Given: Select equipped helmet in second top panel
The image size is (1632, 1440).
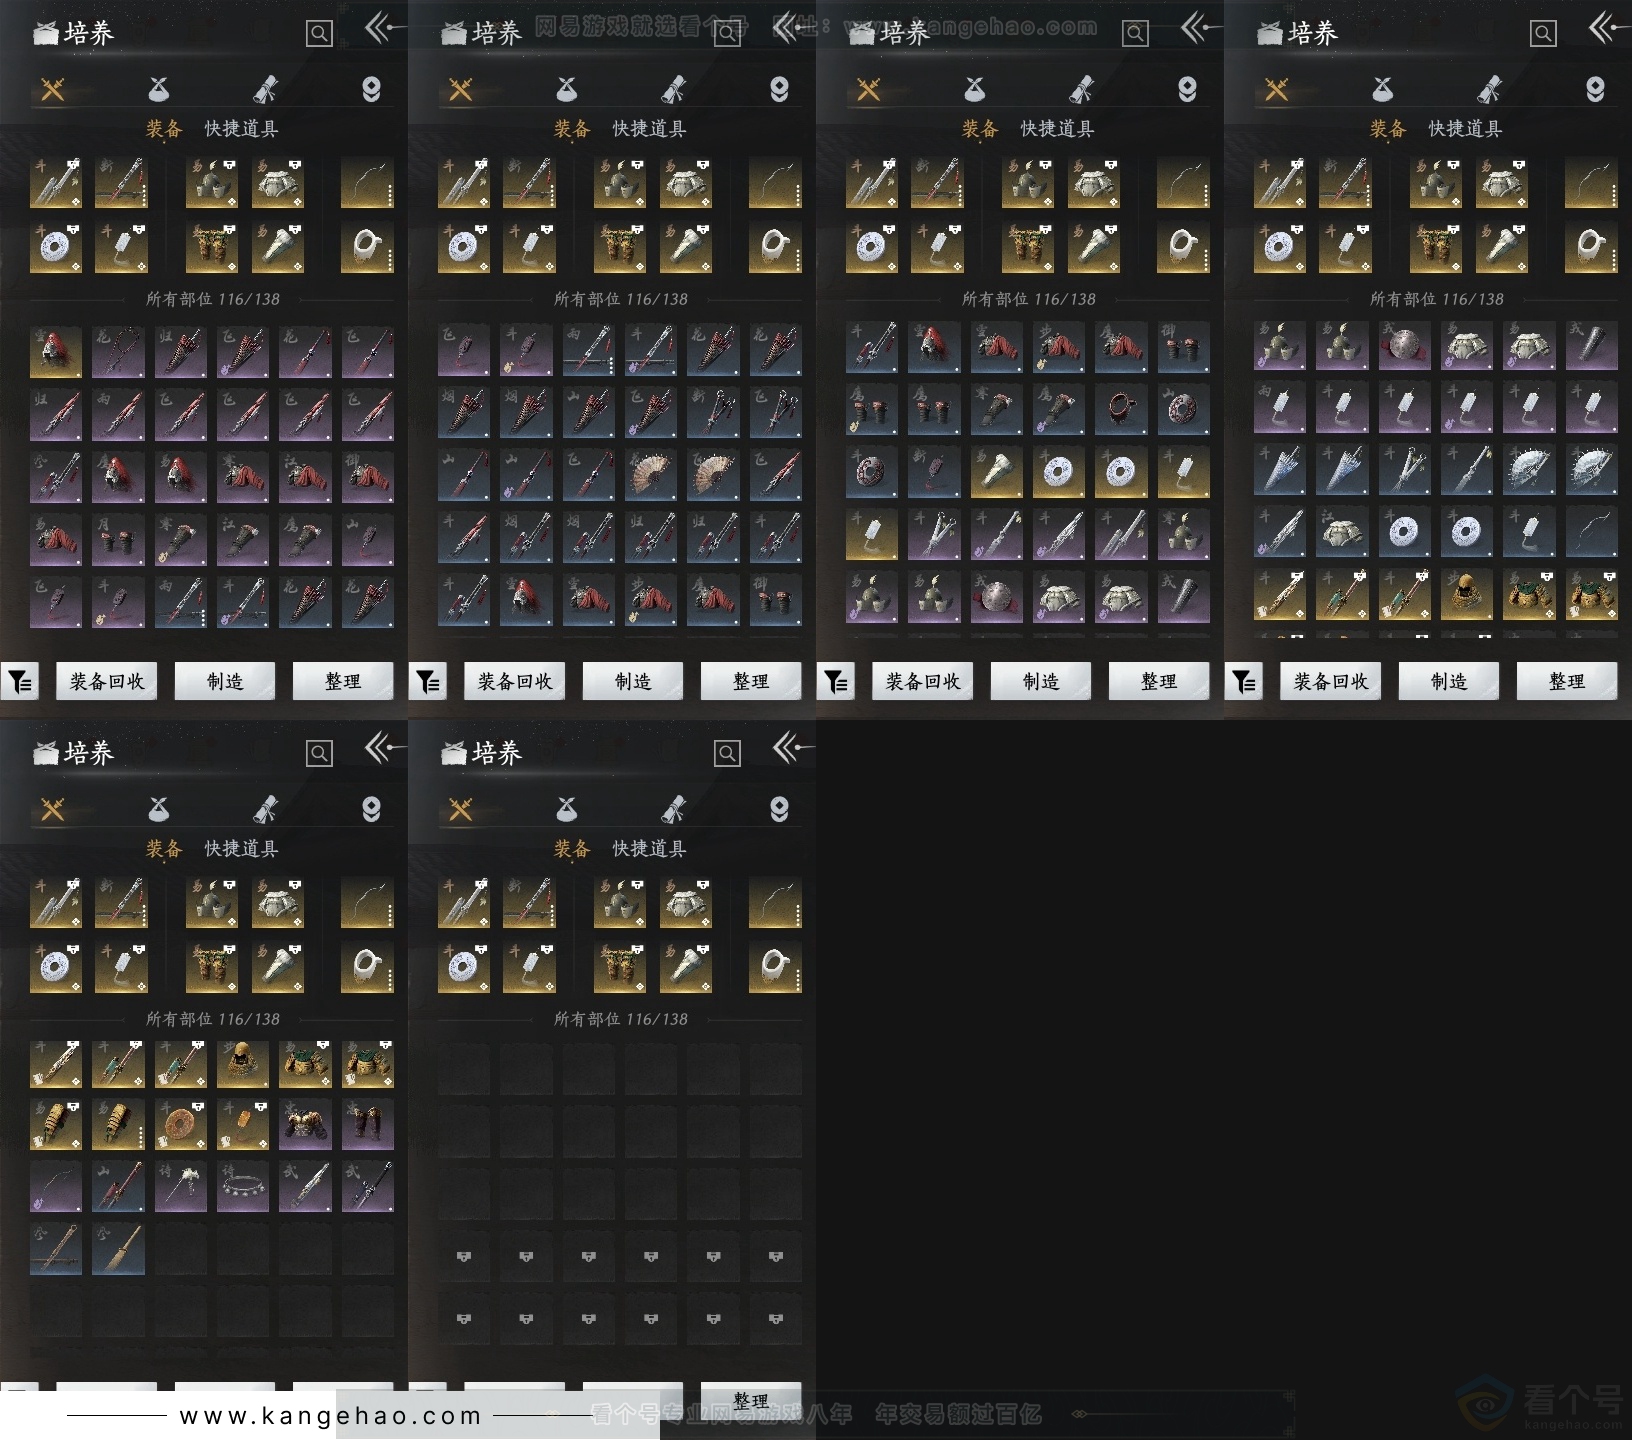Looking at the screenshot, I should pyautogui.click(x=620, y=182).
